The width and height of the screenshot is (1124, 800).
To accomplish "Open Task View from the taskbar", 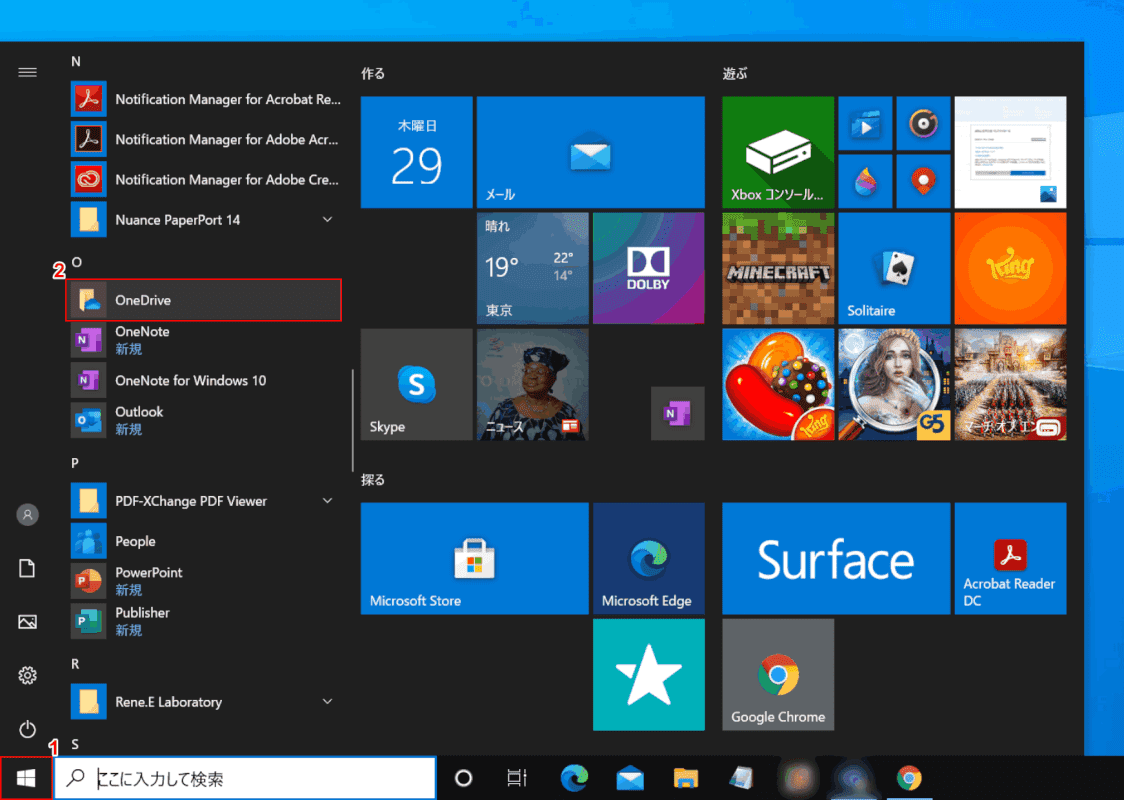I will click(517, 778).
